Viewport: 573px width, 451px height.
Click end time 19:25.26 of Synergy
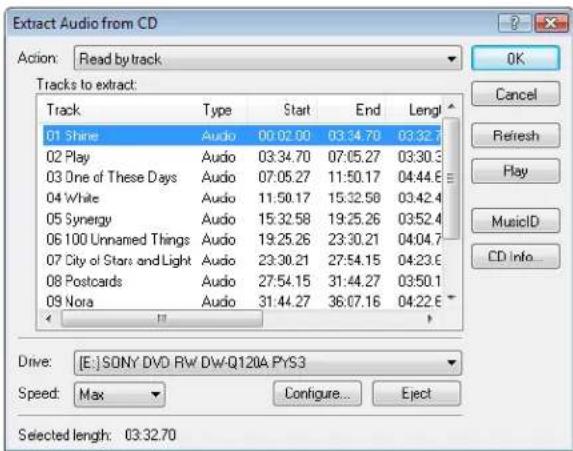(354, 219)
